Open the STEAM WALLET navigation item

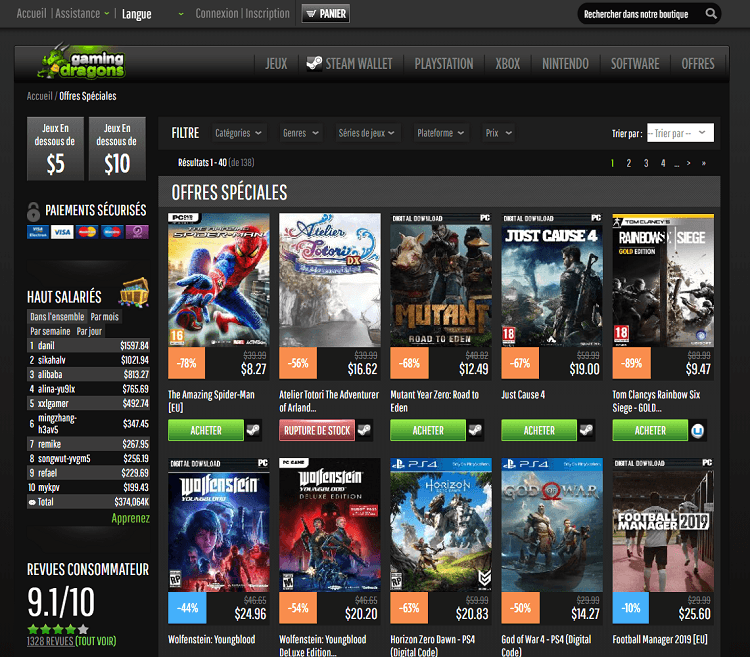pos(350,64)
